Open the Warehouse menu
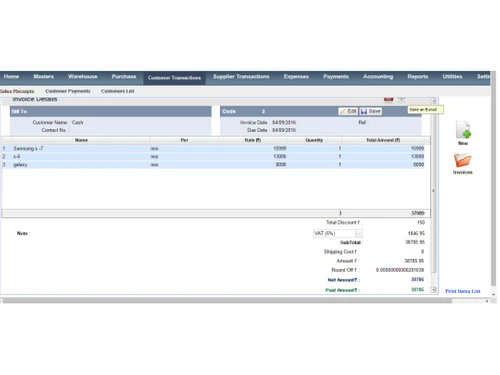Viewport: 500px width, 375px height. point(83,77)
